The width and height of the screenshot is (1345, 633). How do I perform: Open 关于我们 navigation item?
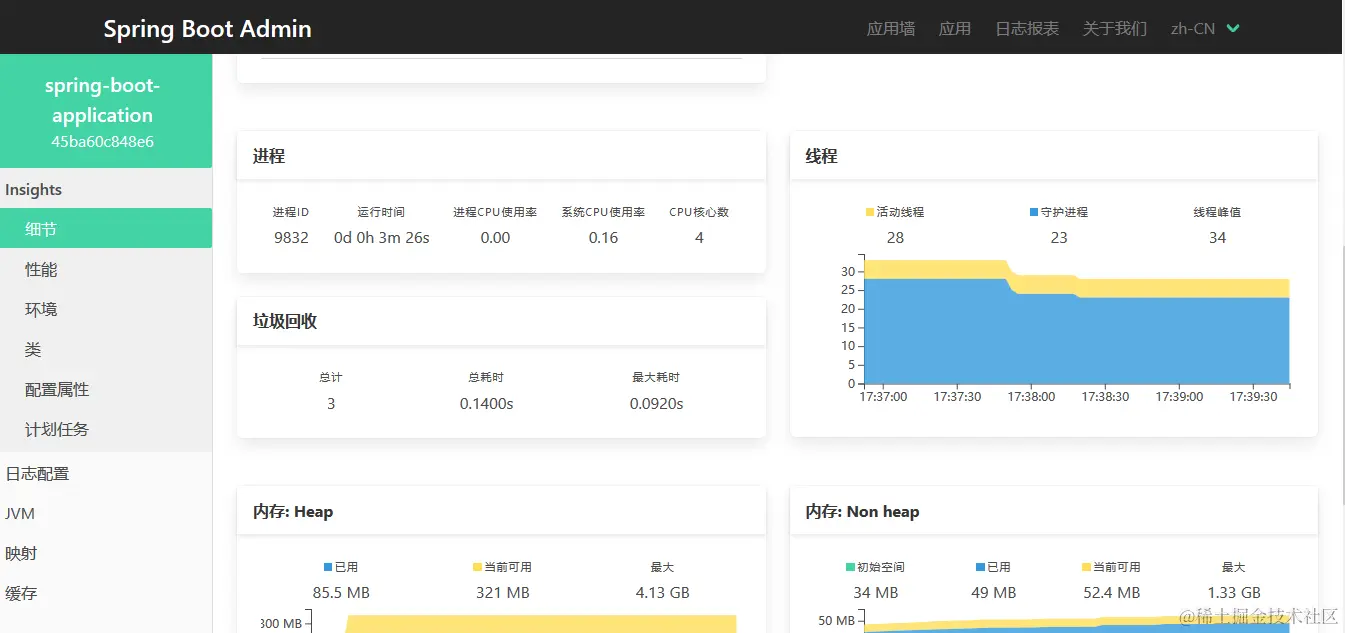point(1115,29)
